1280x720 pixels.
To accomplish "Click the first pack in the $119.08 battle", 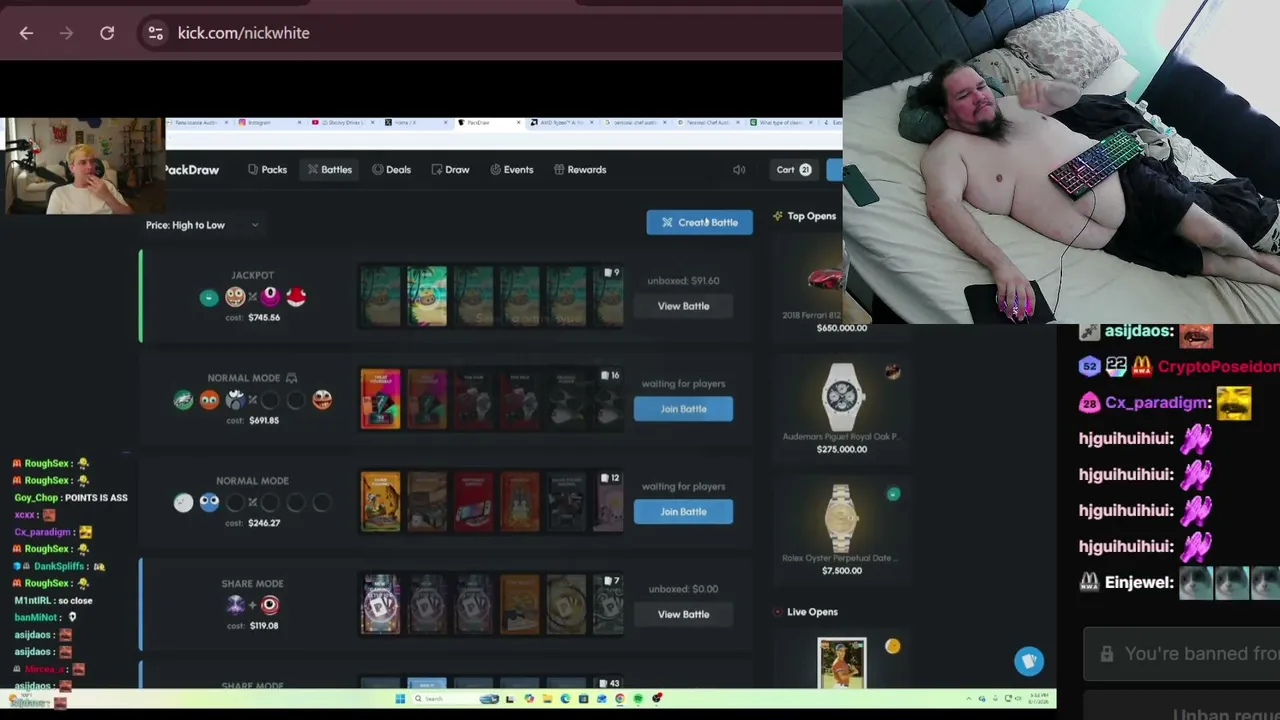I will coord(380,604).
